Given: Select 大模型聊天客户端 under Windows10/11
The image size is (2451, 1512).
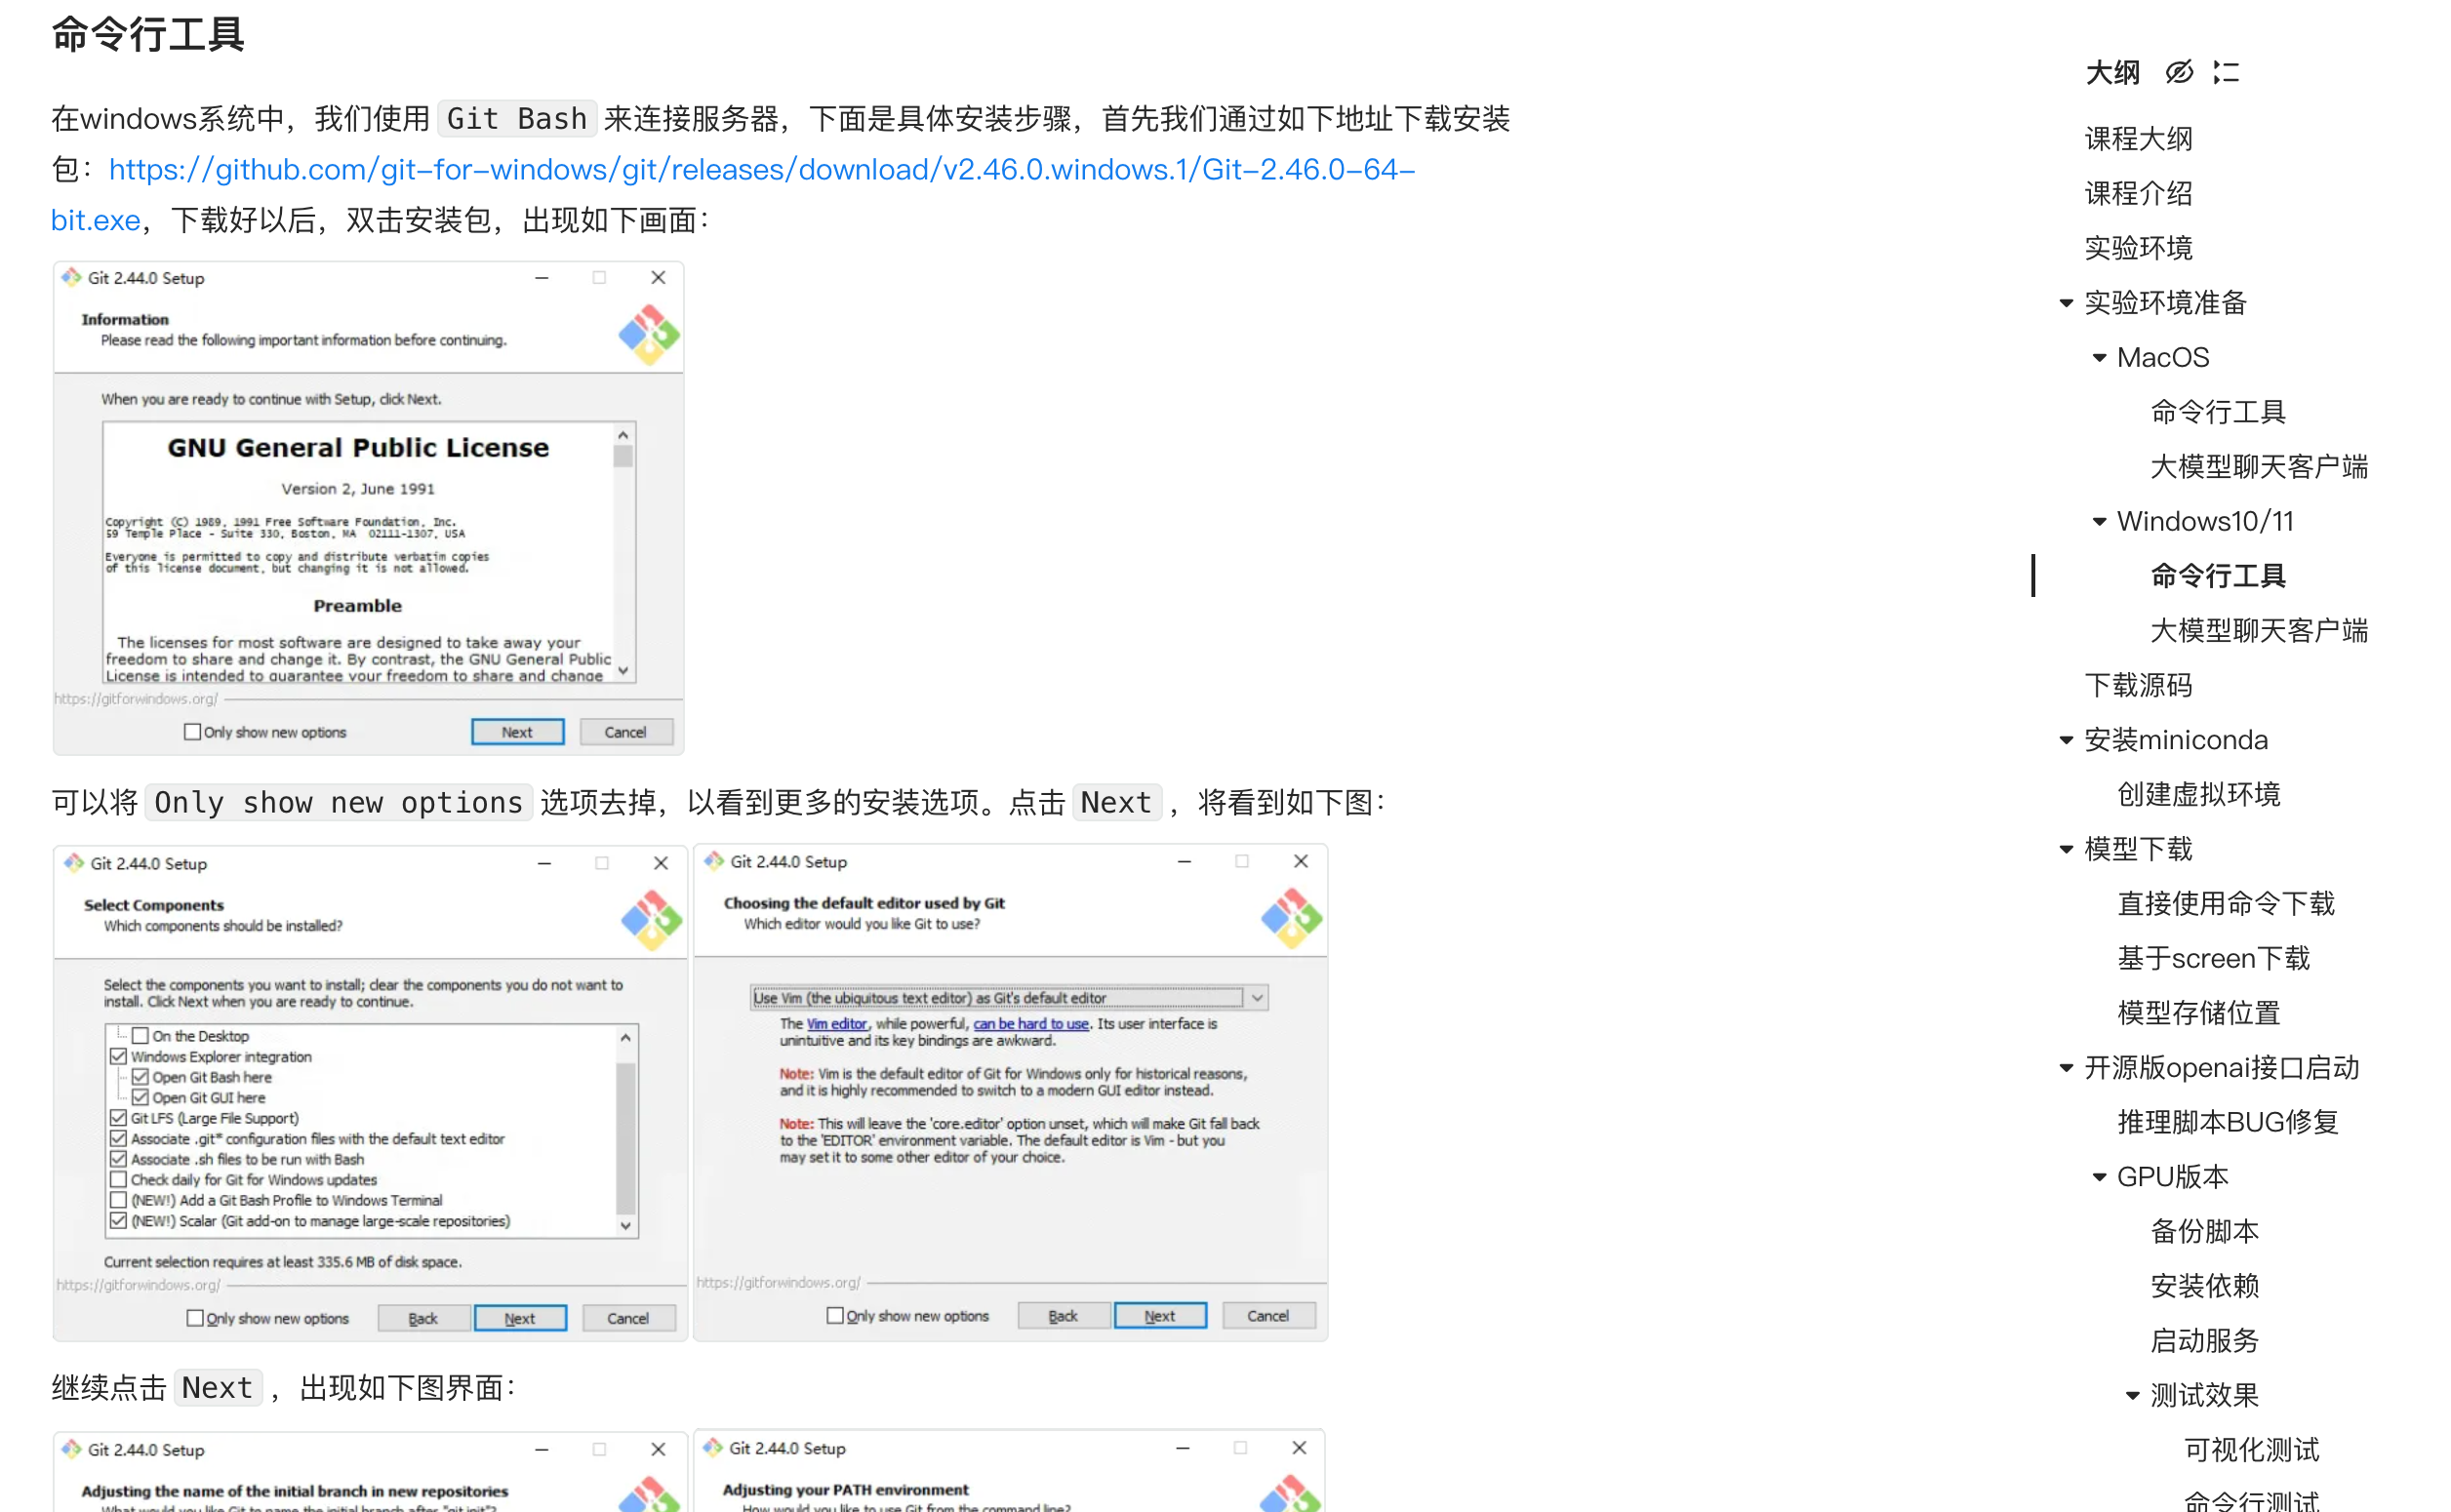Looking at the screenshot, I should click(2259, 631).
